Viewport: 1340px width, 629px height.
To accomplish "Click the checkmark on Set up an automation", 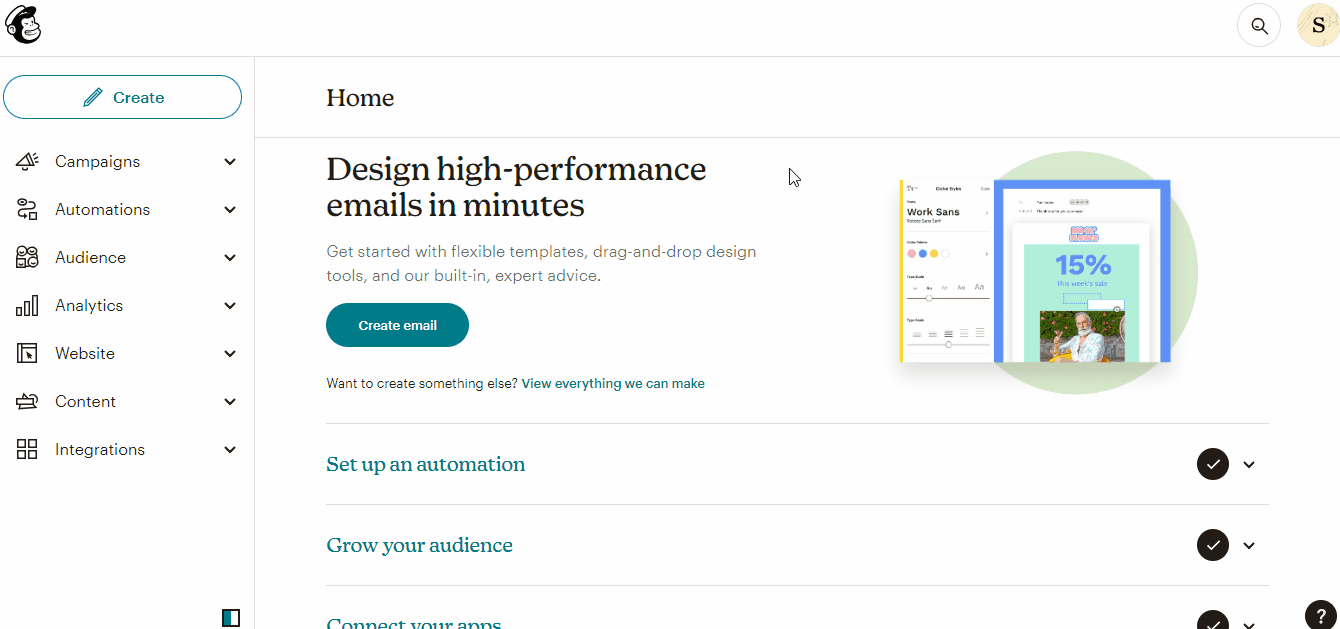I will click(x=1213, y=464).
